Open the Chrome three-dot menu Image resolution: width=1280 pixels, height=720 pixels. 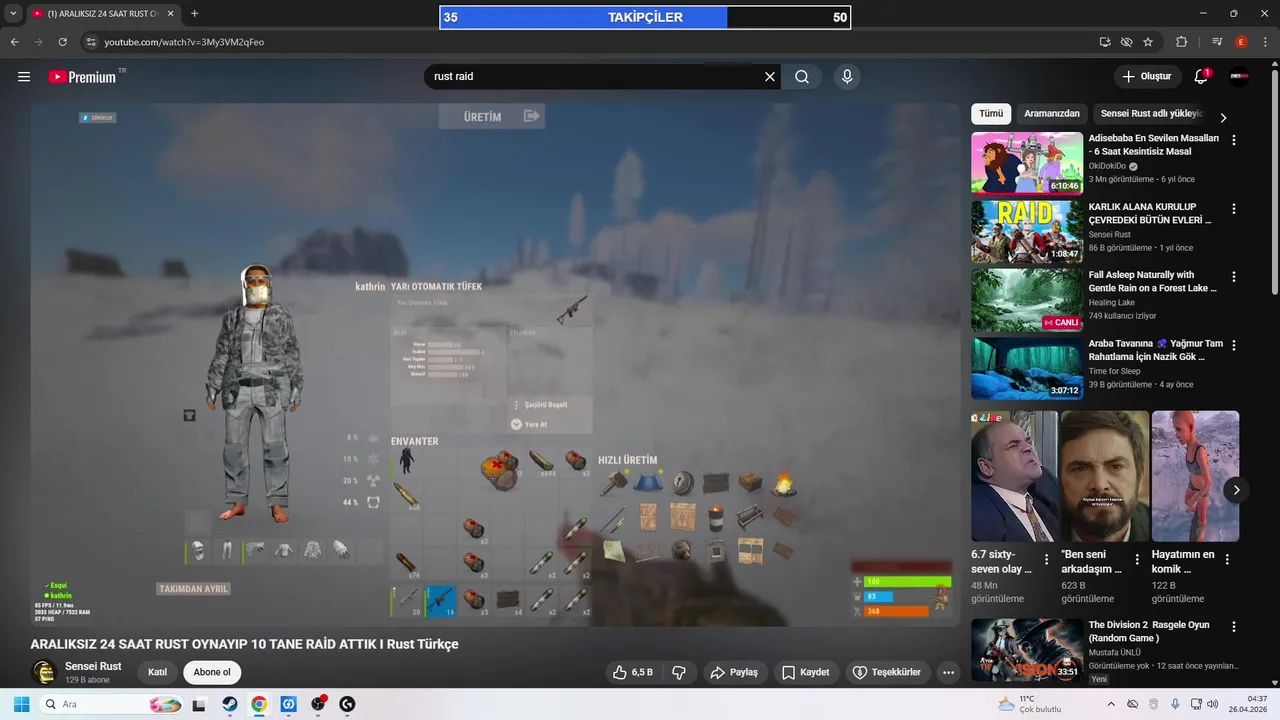pyautogui.click(x=1265, y=42)
